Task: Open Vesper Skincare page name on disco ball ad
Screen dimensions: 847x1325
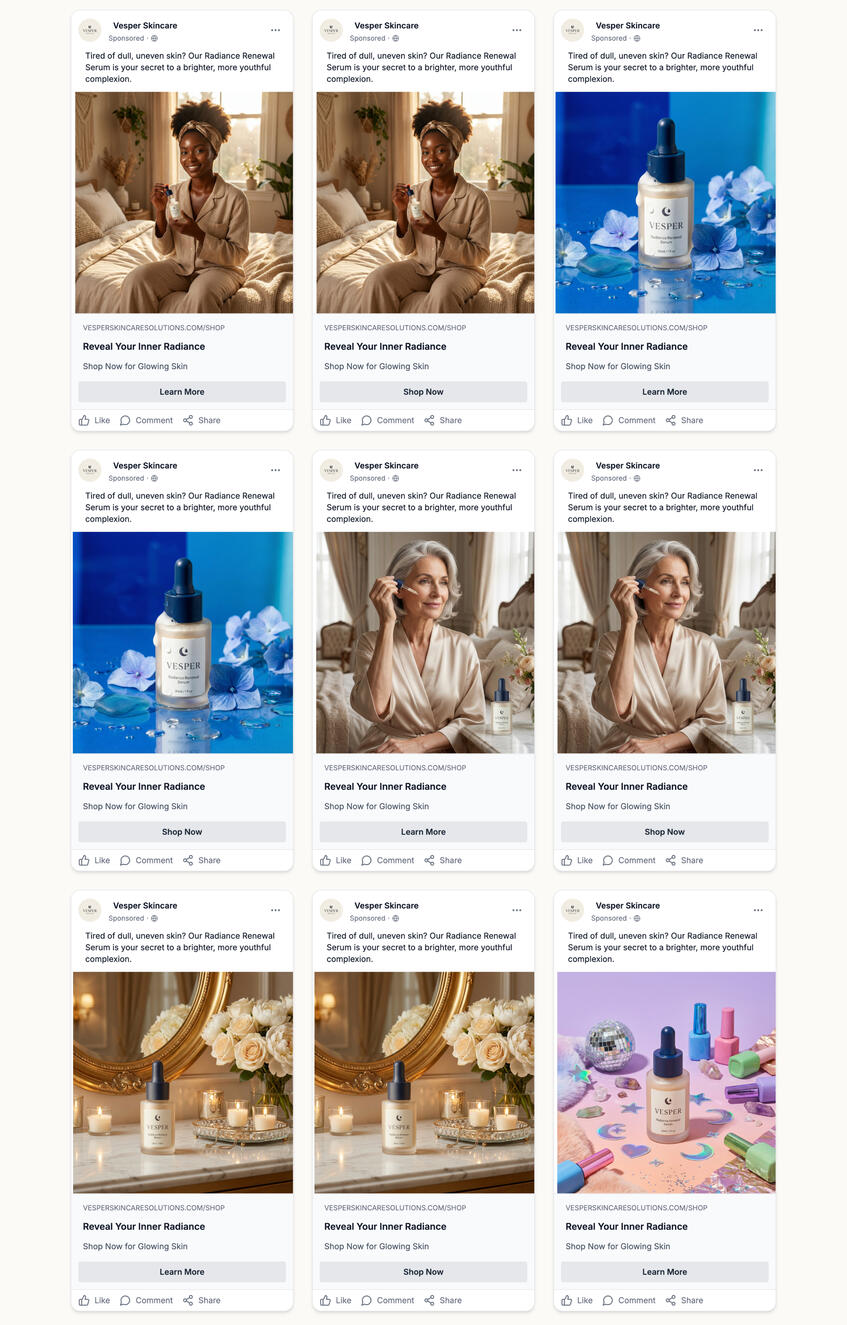Action: click(x=627, y=905)
